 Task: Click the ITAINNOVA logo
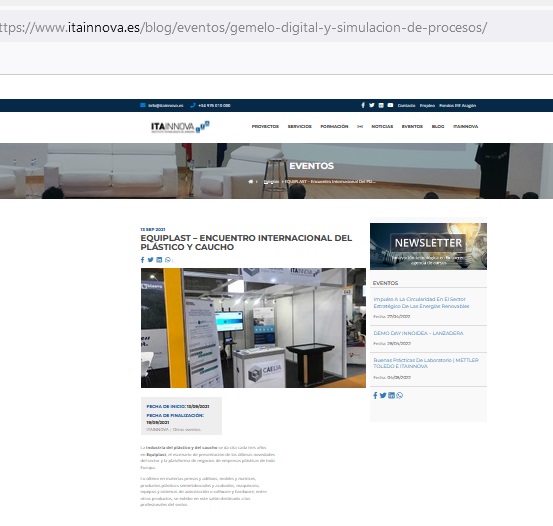pos(180,127)
